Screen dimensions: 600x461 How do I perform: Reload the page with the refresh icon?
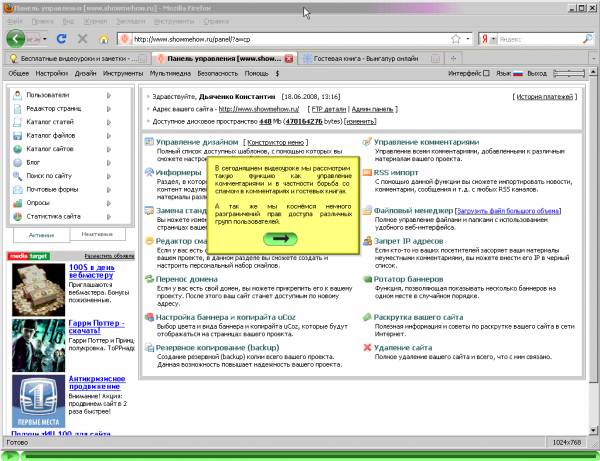61,39
